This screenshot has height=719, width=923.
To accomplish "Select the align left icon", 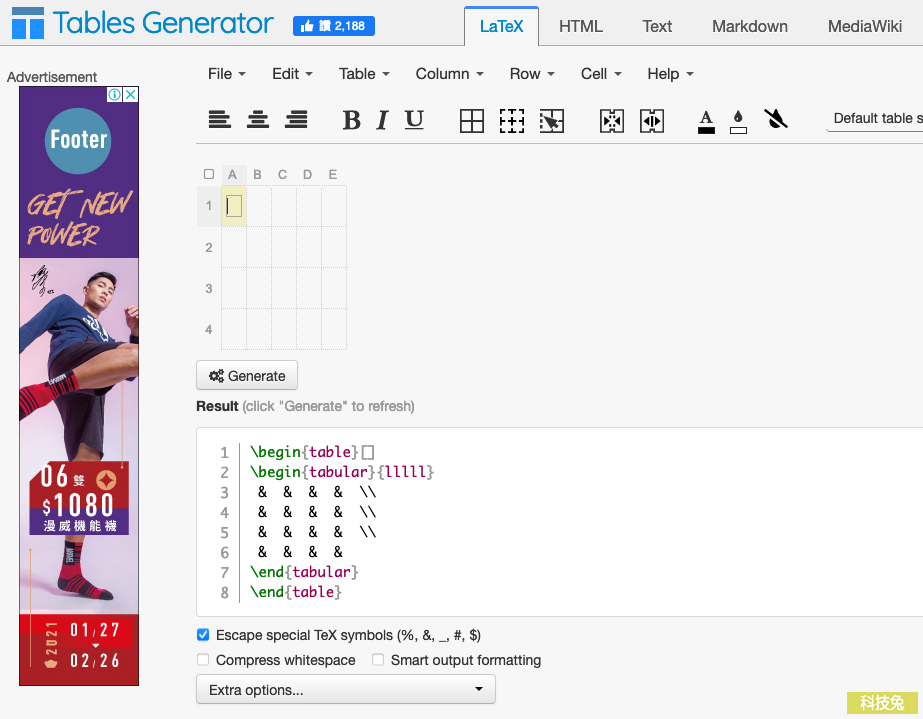I will pos(219,119).
